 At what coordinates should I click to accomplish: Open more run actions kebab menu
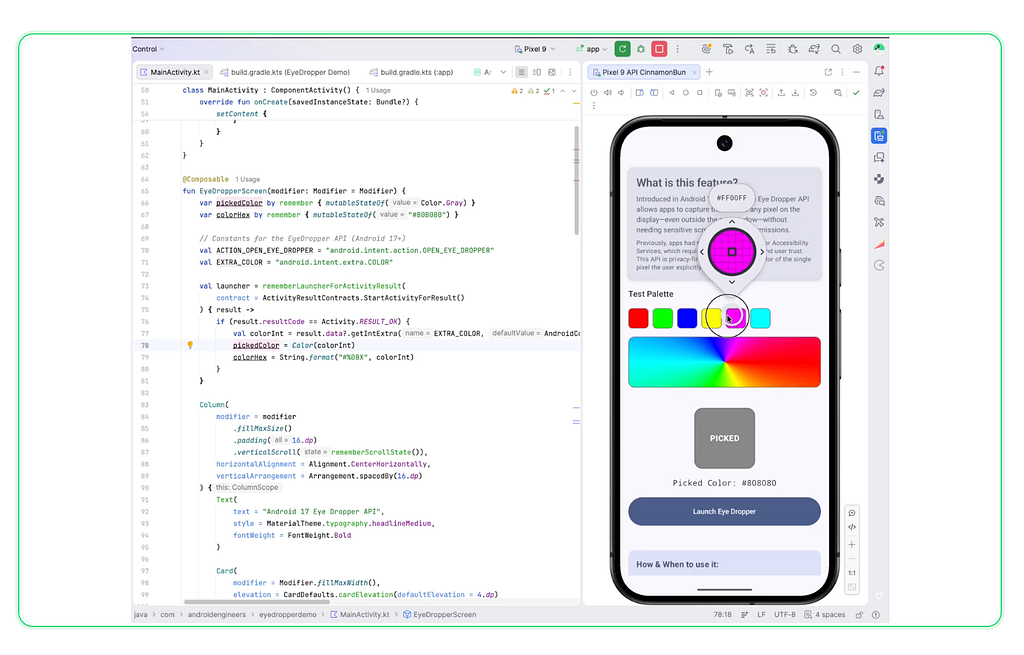coord(677,49)
